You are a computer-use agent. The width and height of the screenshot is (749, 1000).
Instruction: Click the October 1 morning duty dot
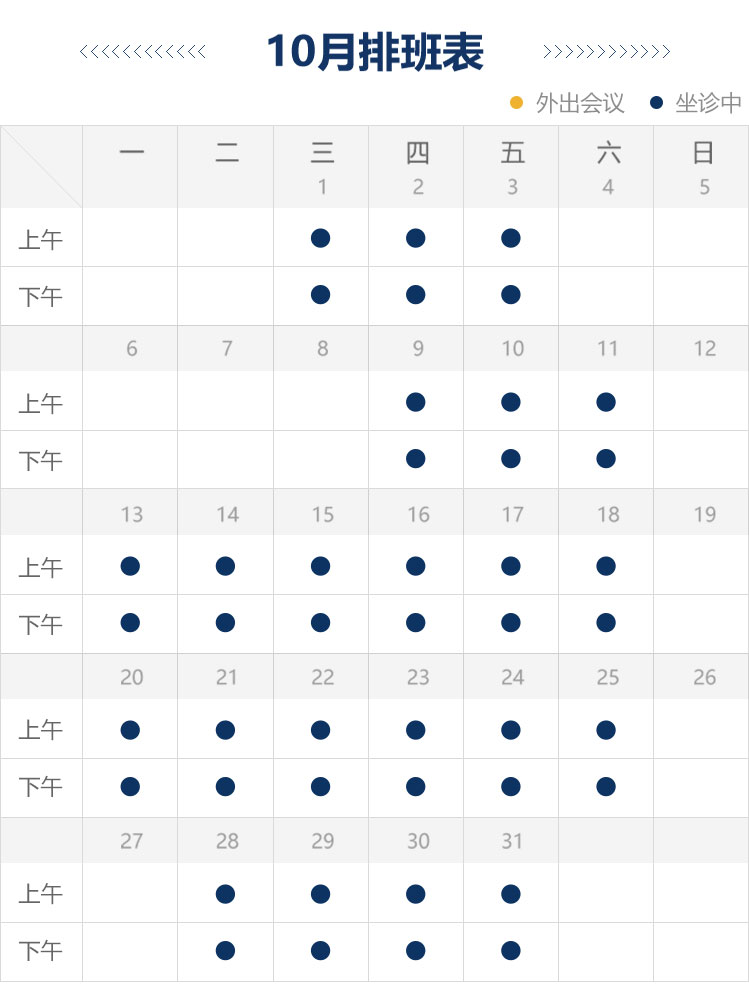[x=320, y=238]
